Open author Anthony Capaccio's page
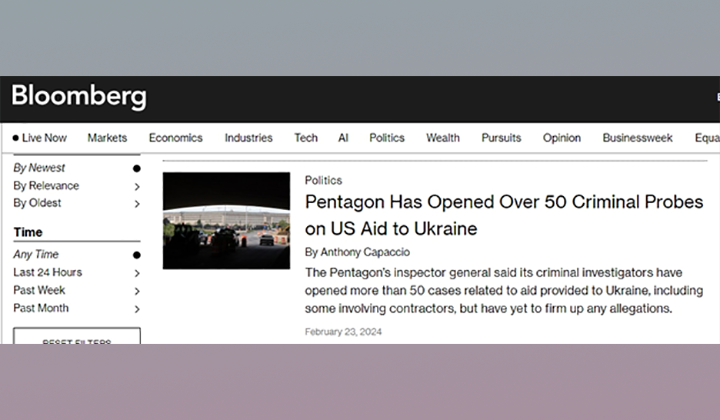Screen dimensions: 720x420 pyautogui.click(x=365, y=252)
